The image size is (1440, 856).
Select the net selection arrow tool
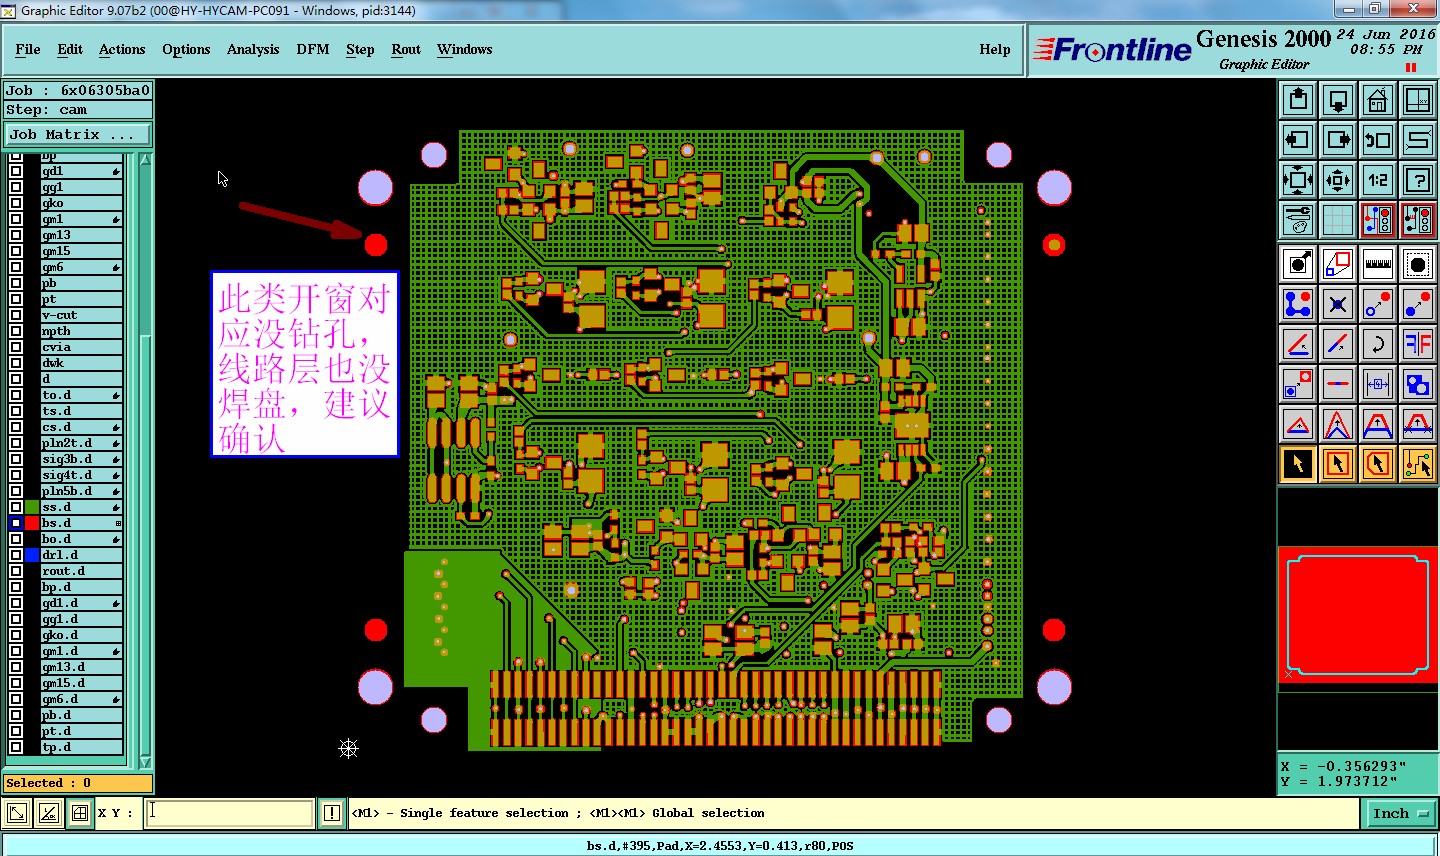[1418, 464]
